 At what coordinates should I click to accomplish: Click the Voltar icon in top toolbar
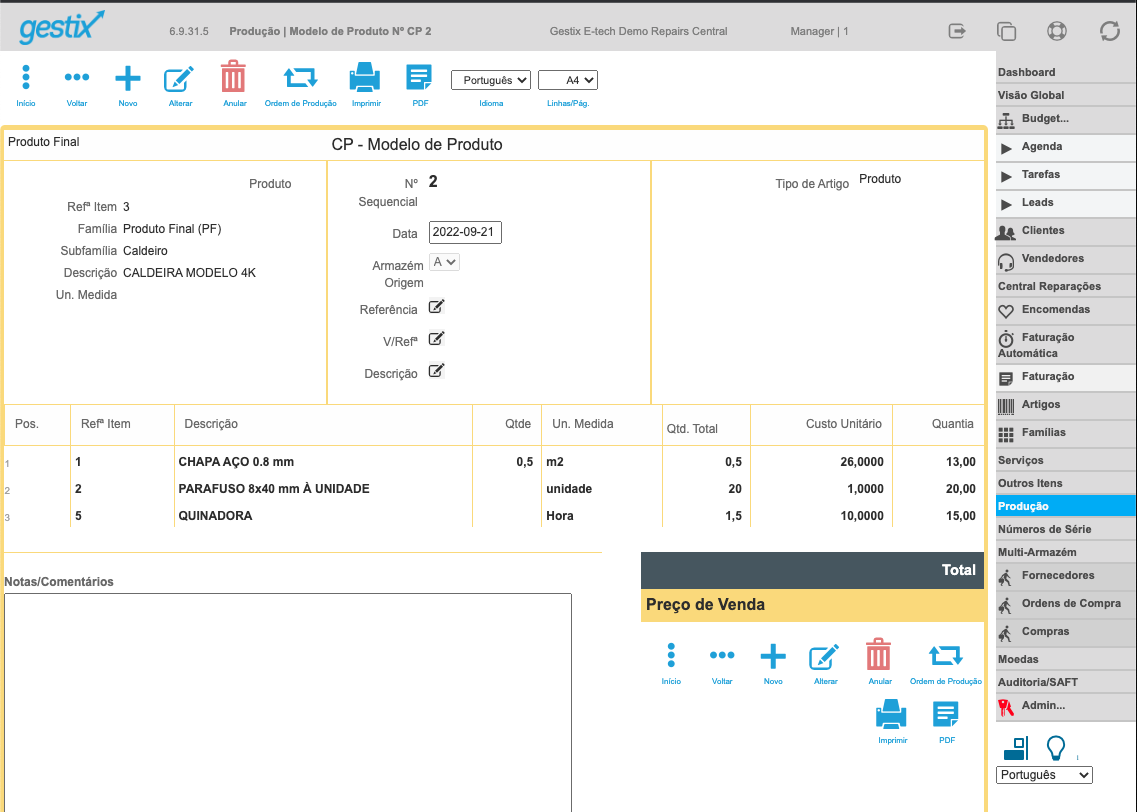click(77, 78)
